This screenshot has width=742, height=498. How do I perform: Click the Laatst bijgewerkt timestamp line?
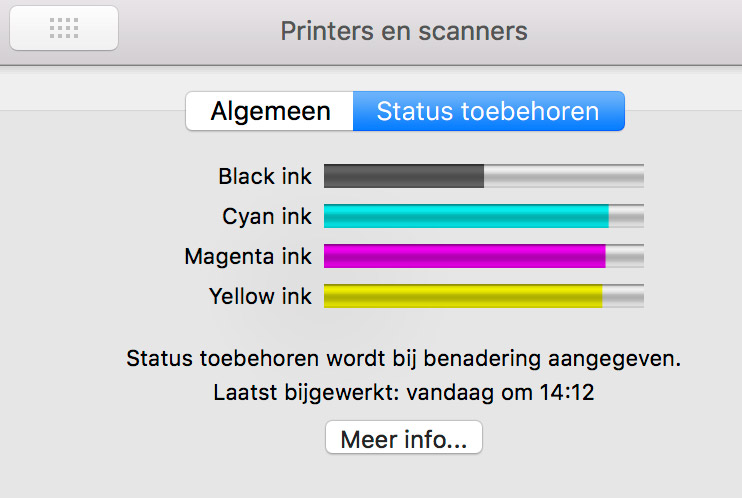point(404,393)
